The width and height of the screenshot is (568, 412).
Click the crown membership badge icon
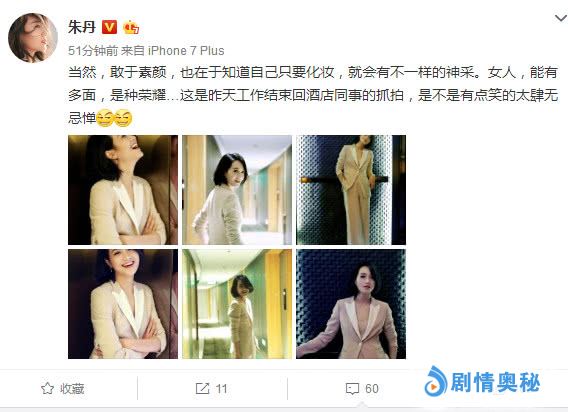131,27
